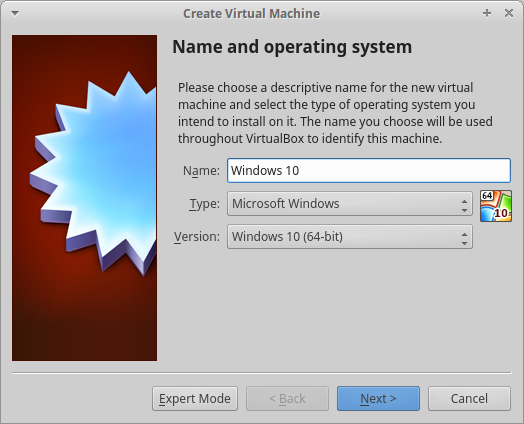This screenshot has width=524, height=424.
Task: Cancel the virtual machine creation
Action: click(x=469, y=399)
